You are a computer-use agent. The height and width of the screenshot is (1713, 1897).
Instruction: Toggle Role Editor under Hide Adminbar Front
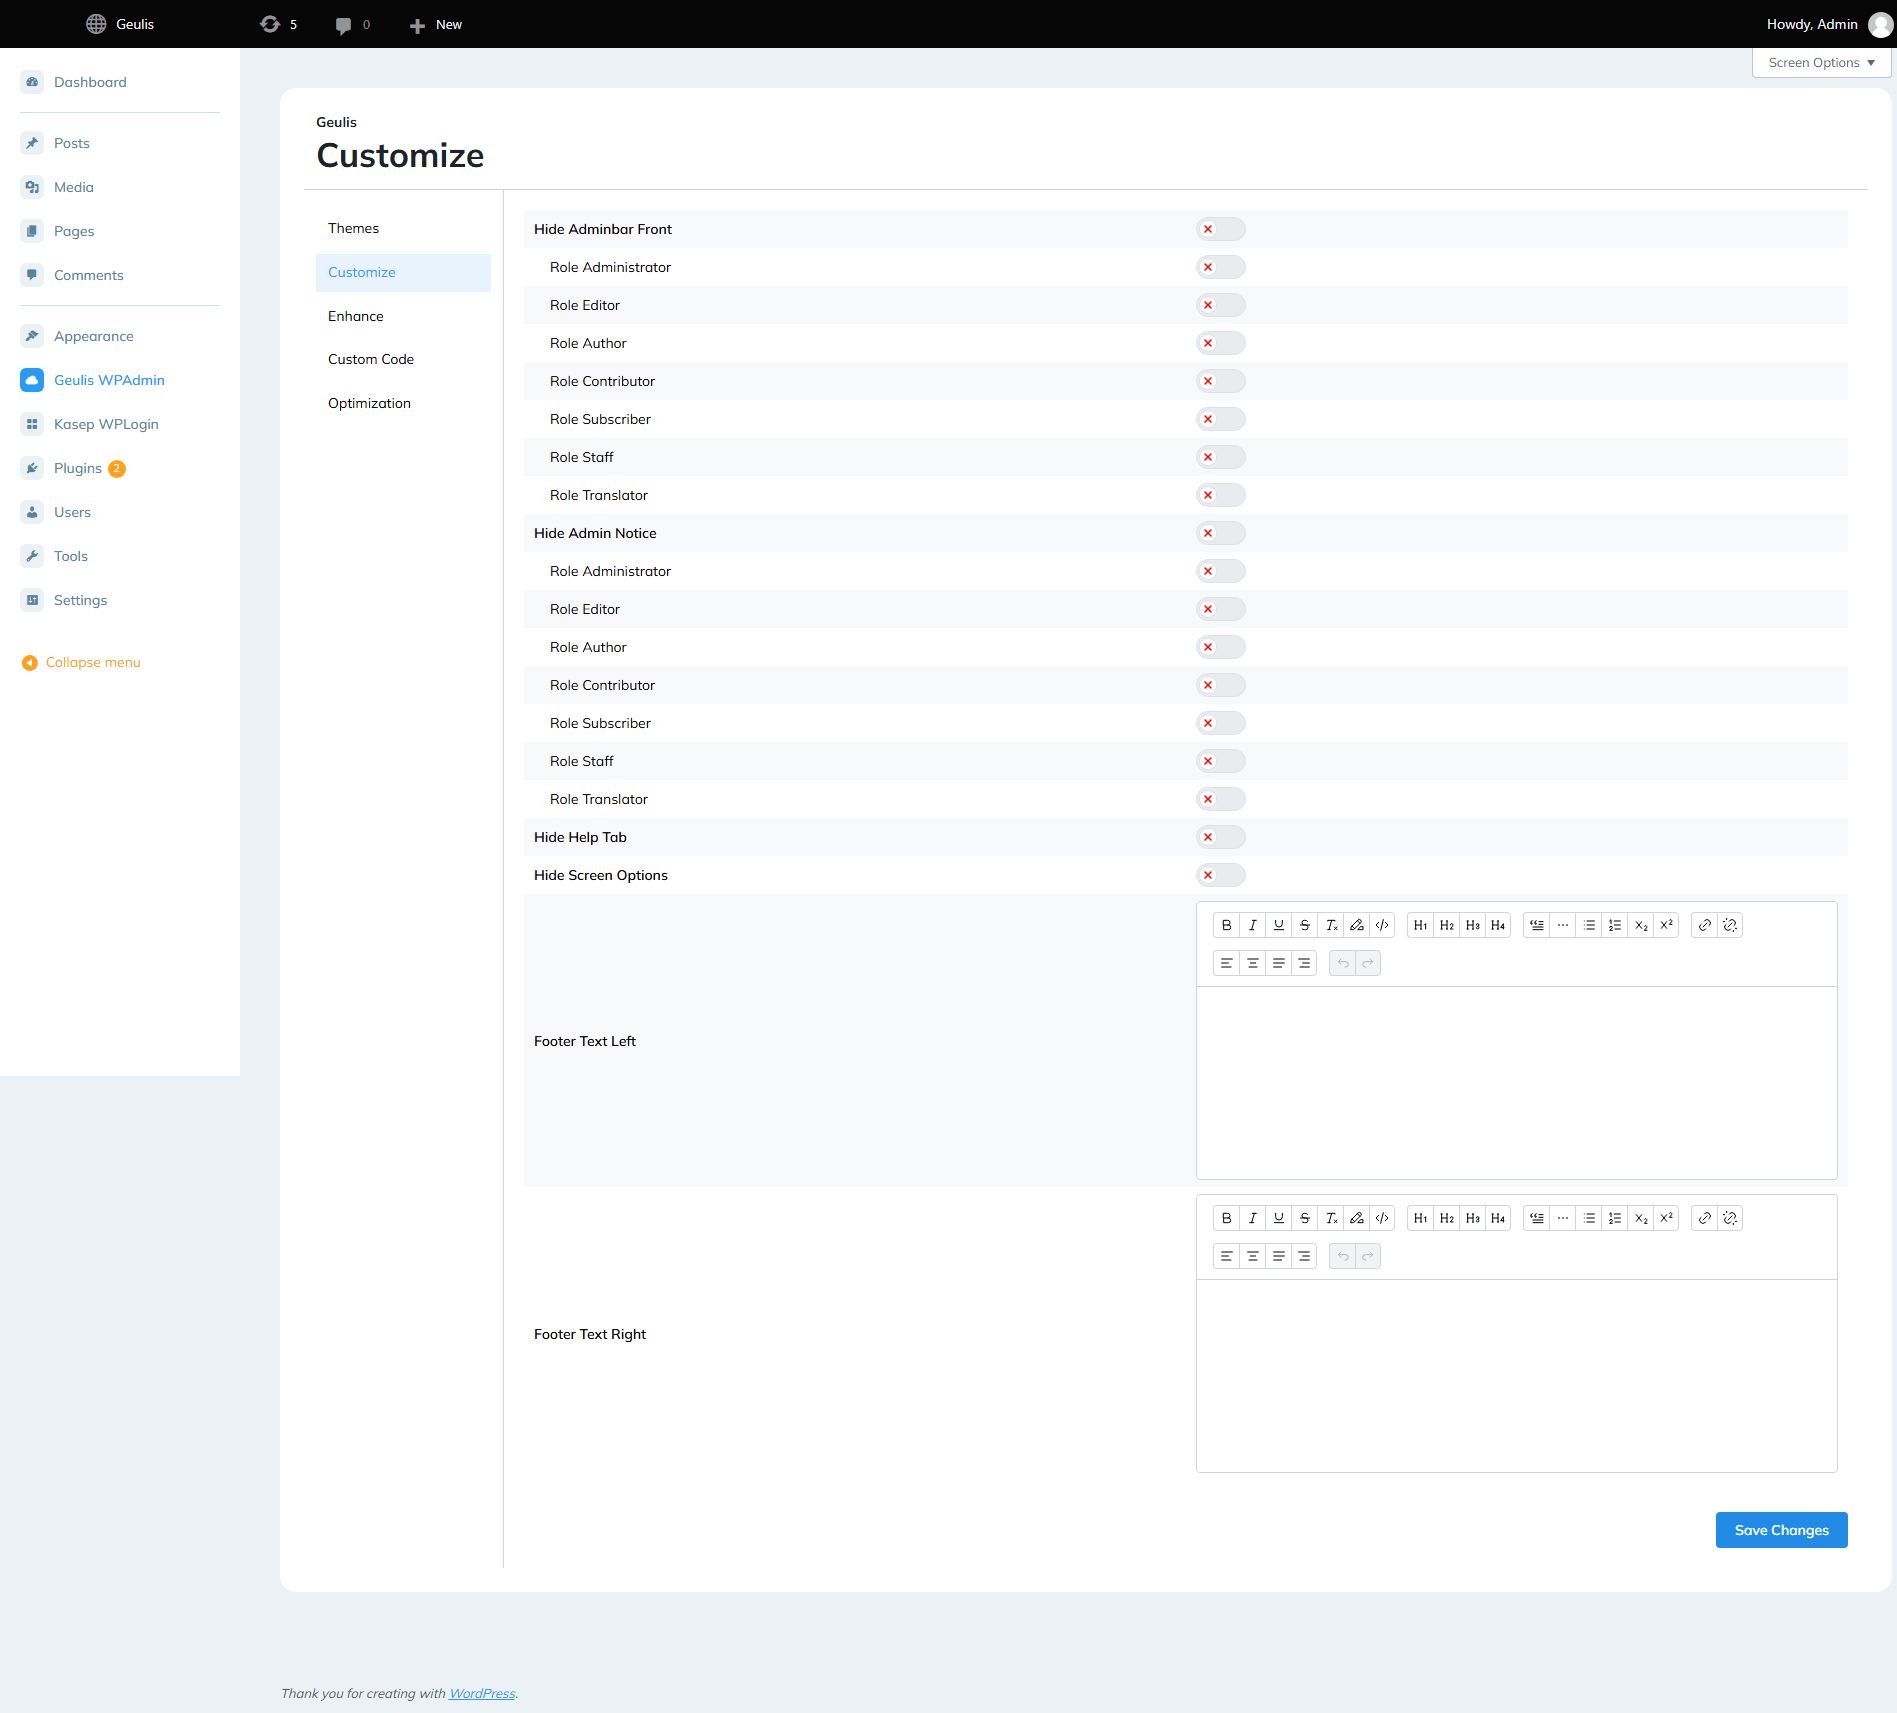[1220, 305]
